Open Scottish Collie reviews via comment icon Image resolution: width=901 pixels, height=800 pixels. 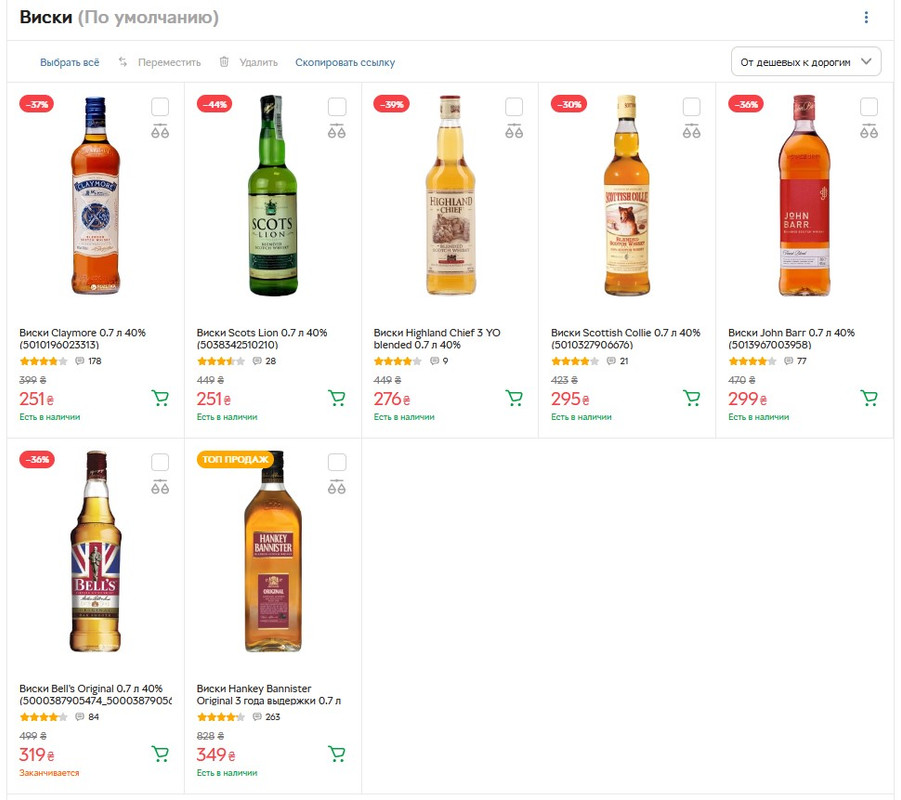(x=611, y=361)
